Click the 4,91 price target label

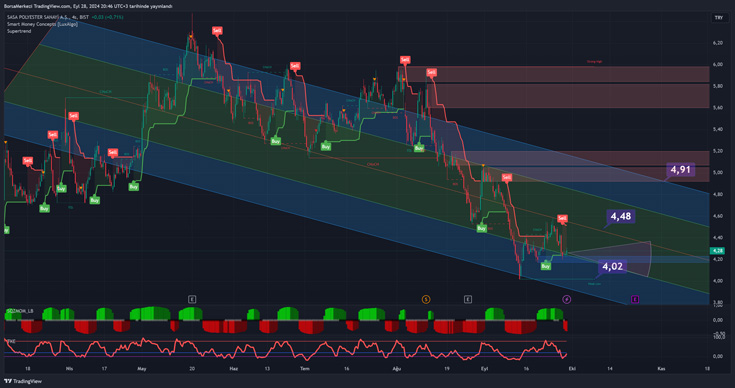680,170
